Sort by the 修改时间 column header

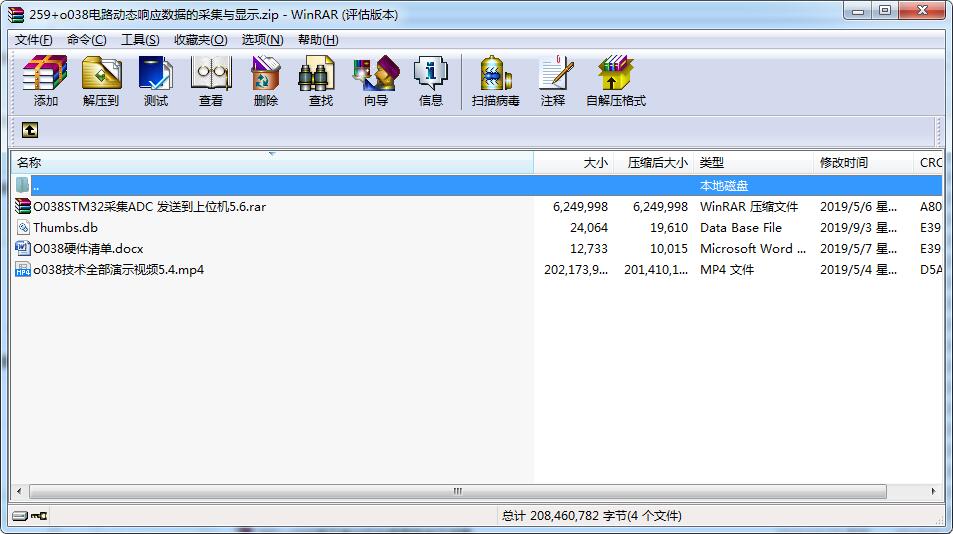pos(863,162)
